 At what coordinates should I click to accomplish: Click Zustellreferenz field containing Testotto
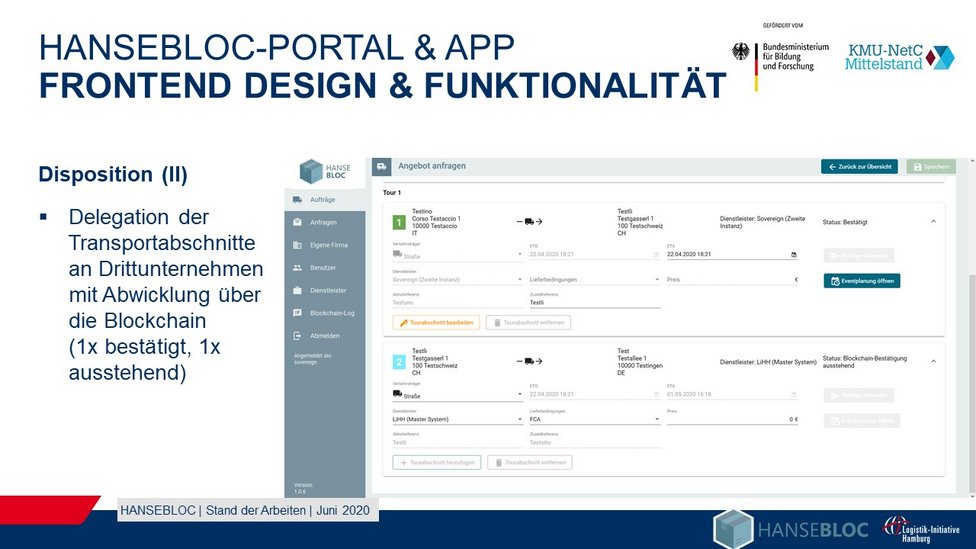pos(594,443)
